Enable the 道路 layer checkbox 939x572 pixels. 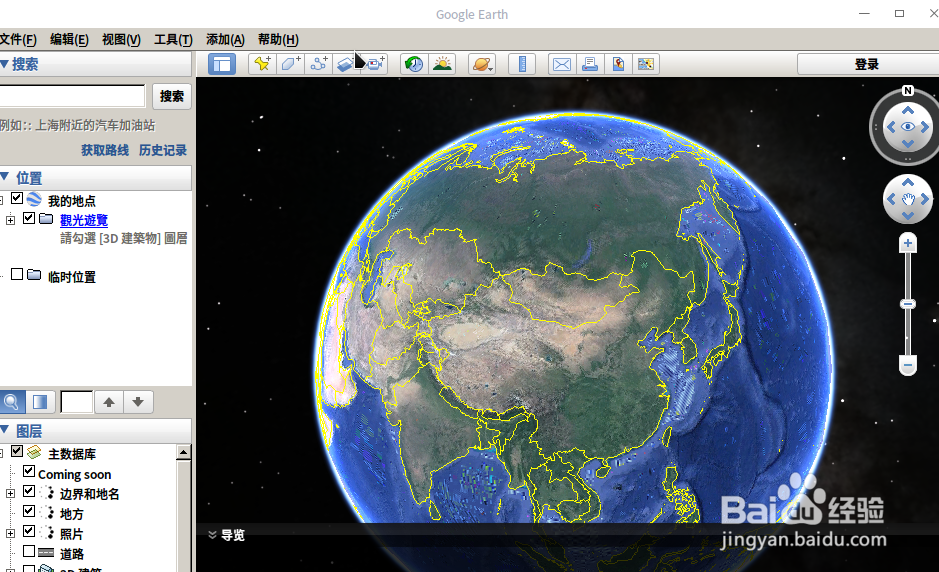click(29, 551)
